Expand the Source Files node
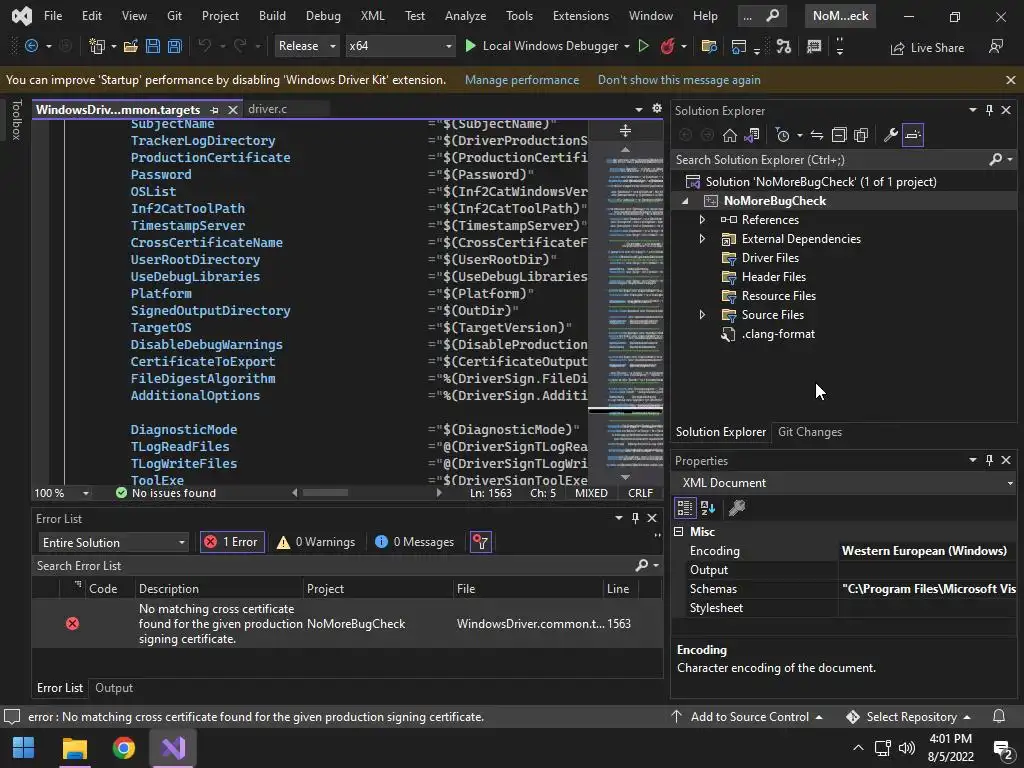The height and width of the screenshot is (768, 1024). tap(702, 315)
